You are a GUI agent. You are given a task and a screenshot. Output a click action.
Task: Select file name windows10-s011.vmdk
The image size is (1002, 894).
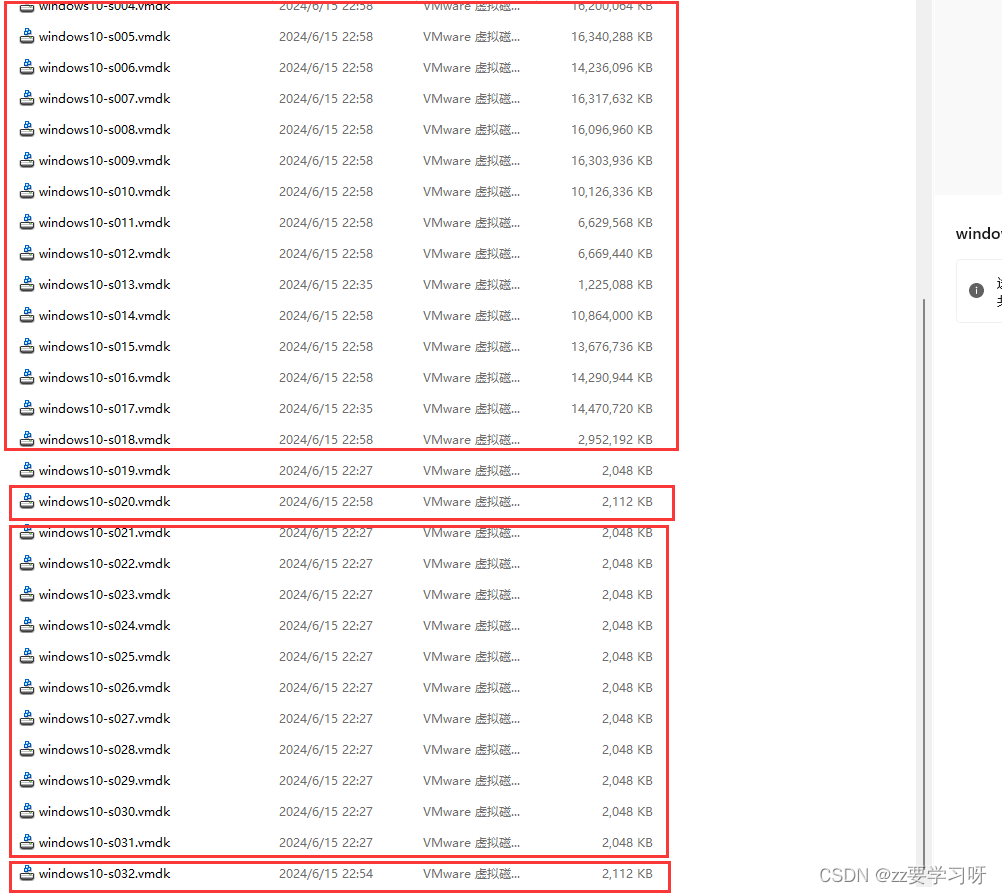coord(104,223)
